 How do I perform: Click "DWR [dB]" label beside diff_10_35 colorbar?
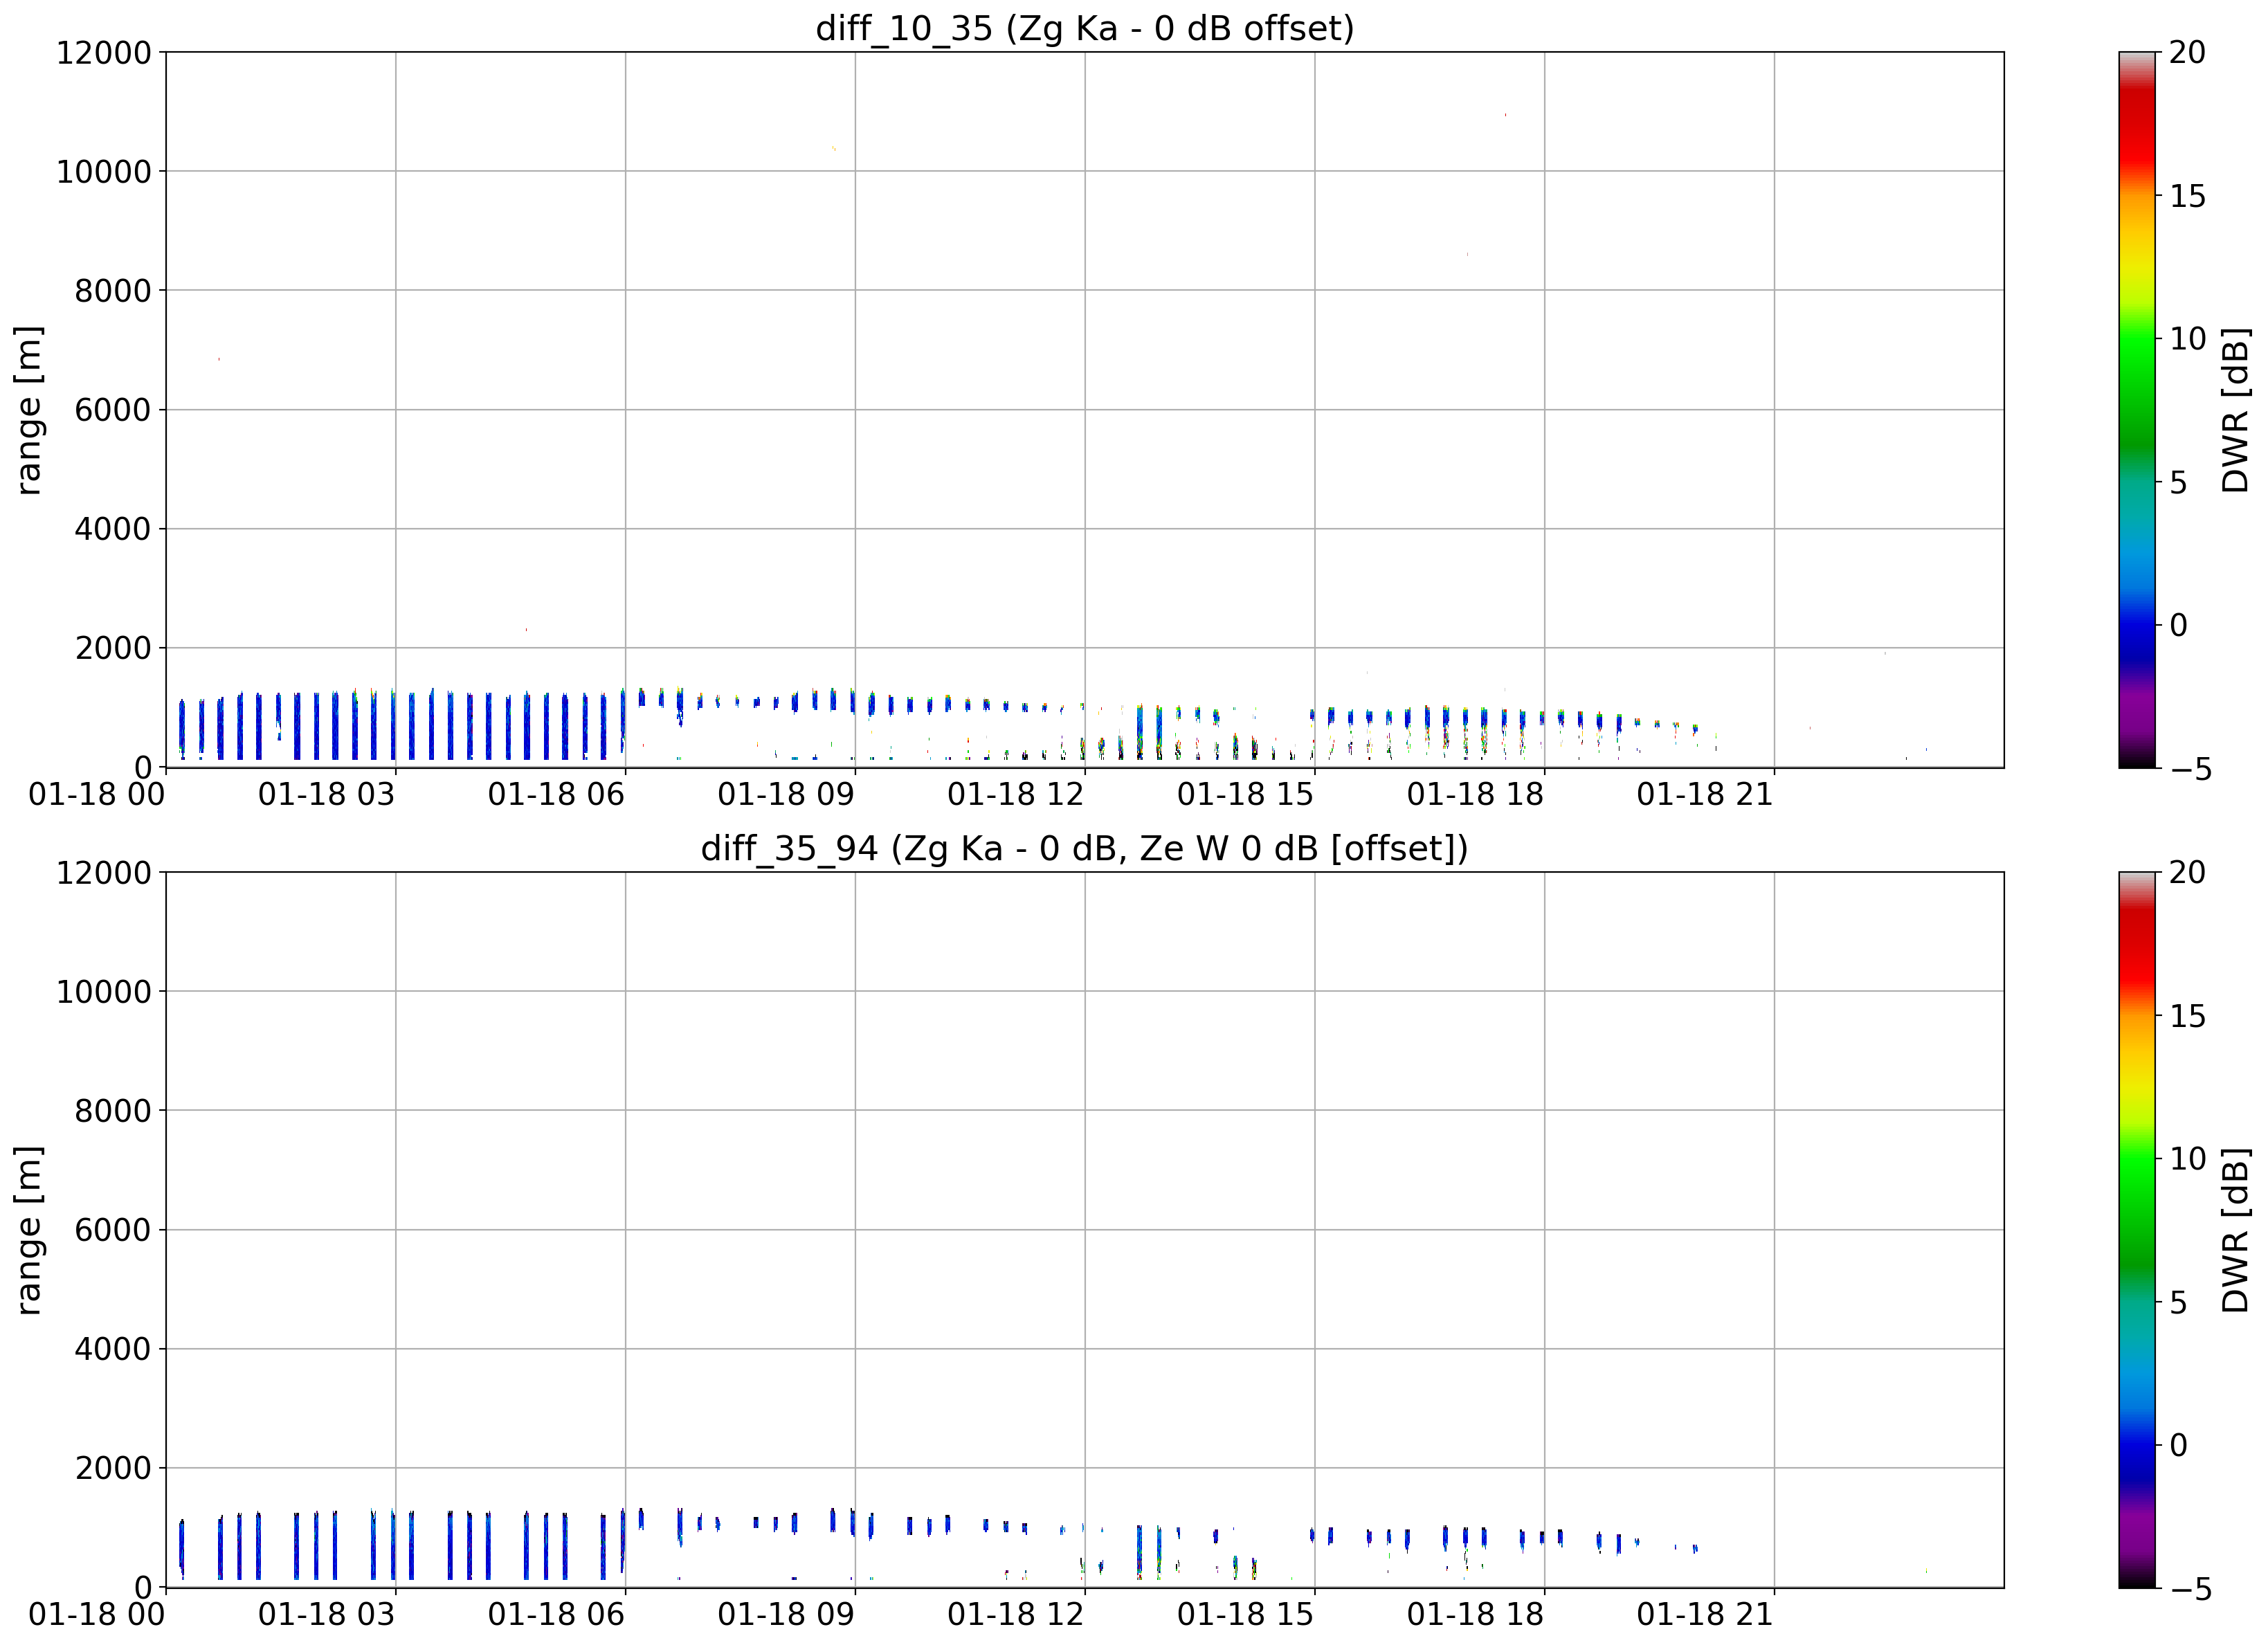click(x=2235, y=410)
